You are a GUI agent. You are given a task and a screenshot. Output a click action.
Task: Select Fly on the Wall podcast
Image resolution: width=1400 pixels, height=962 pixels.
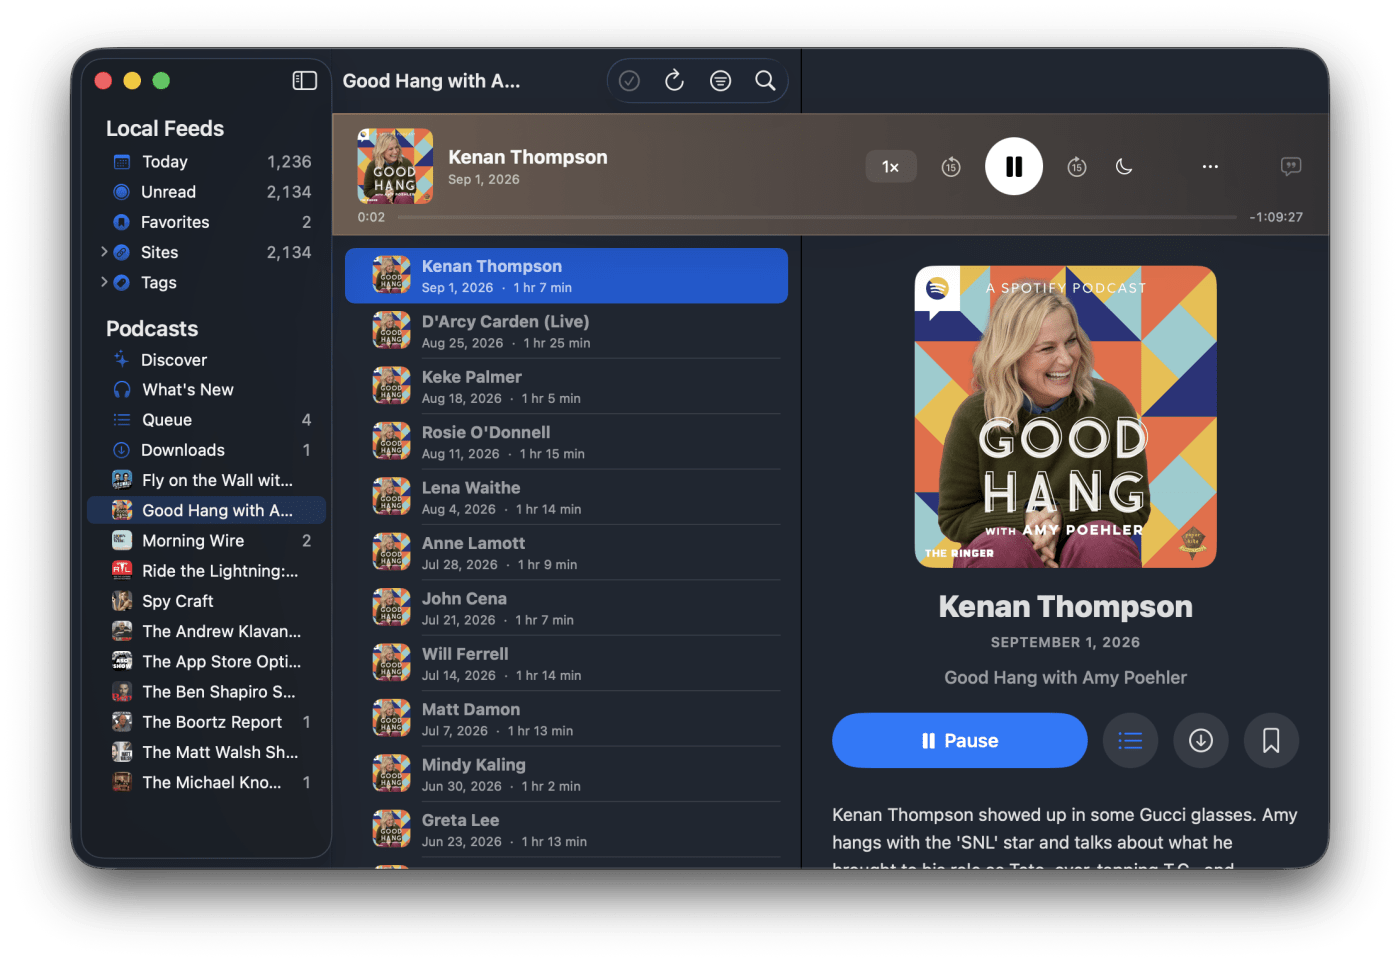click(207, 480)
